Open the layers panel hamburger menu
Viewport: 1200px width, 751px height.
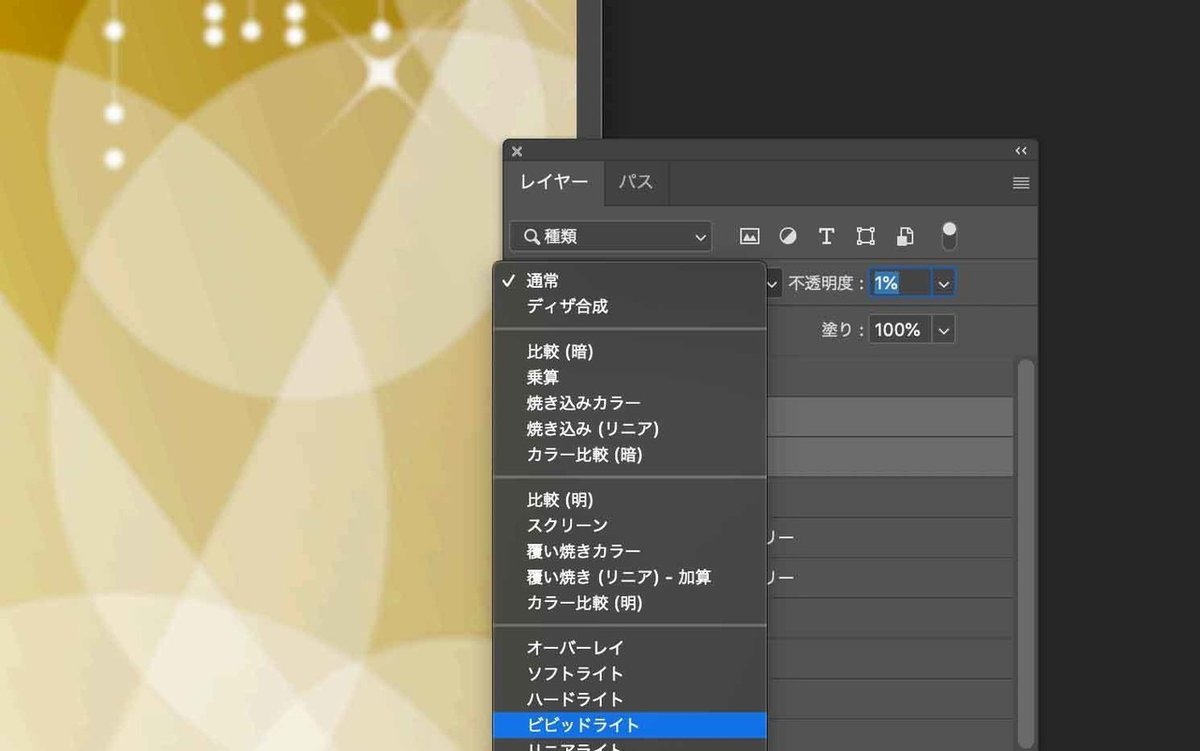[1021, 183]
